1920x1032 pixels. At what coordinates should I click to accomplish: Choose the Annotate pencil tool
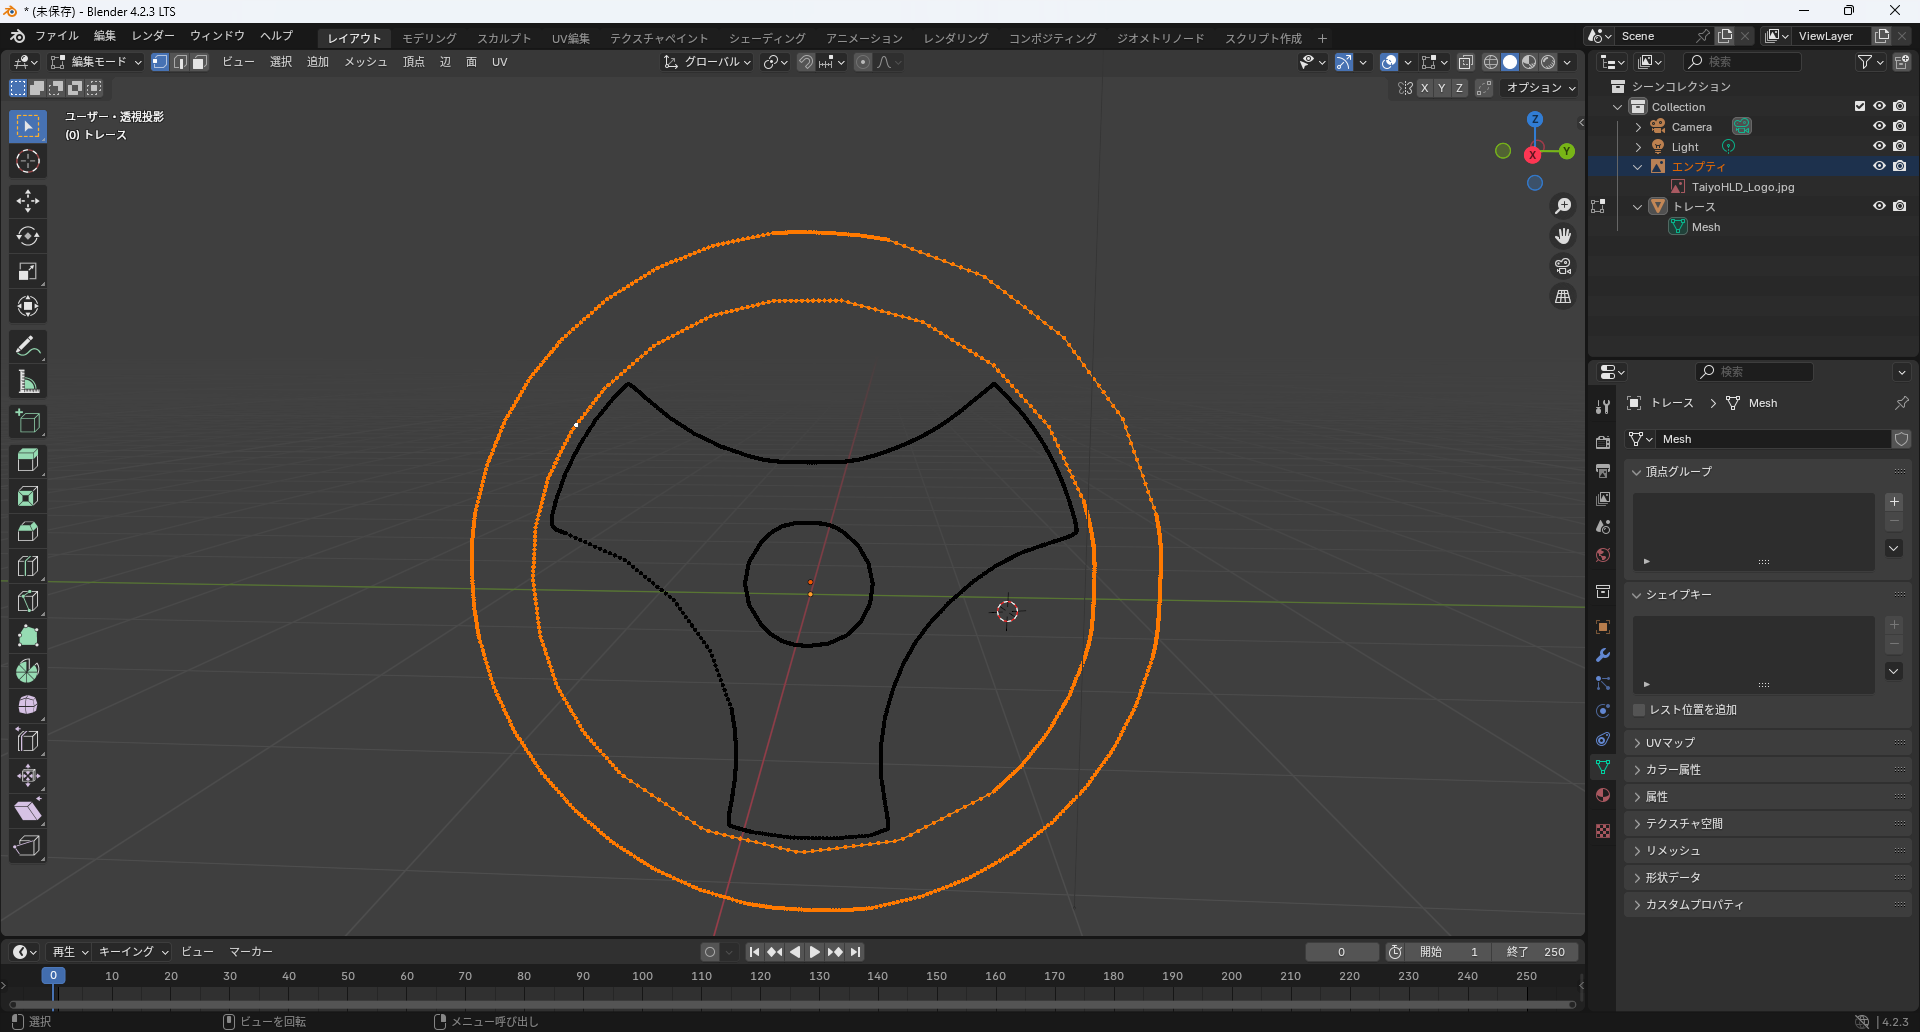tap(28, 347)
